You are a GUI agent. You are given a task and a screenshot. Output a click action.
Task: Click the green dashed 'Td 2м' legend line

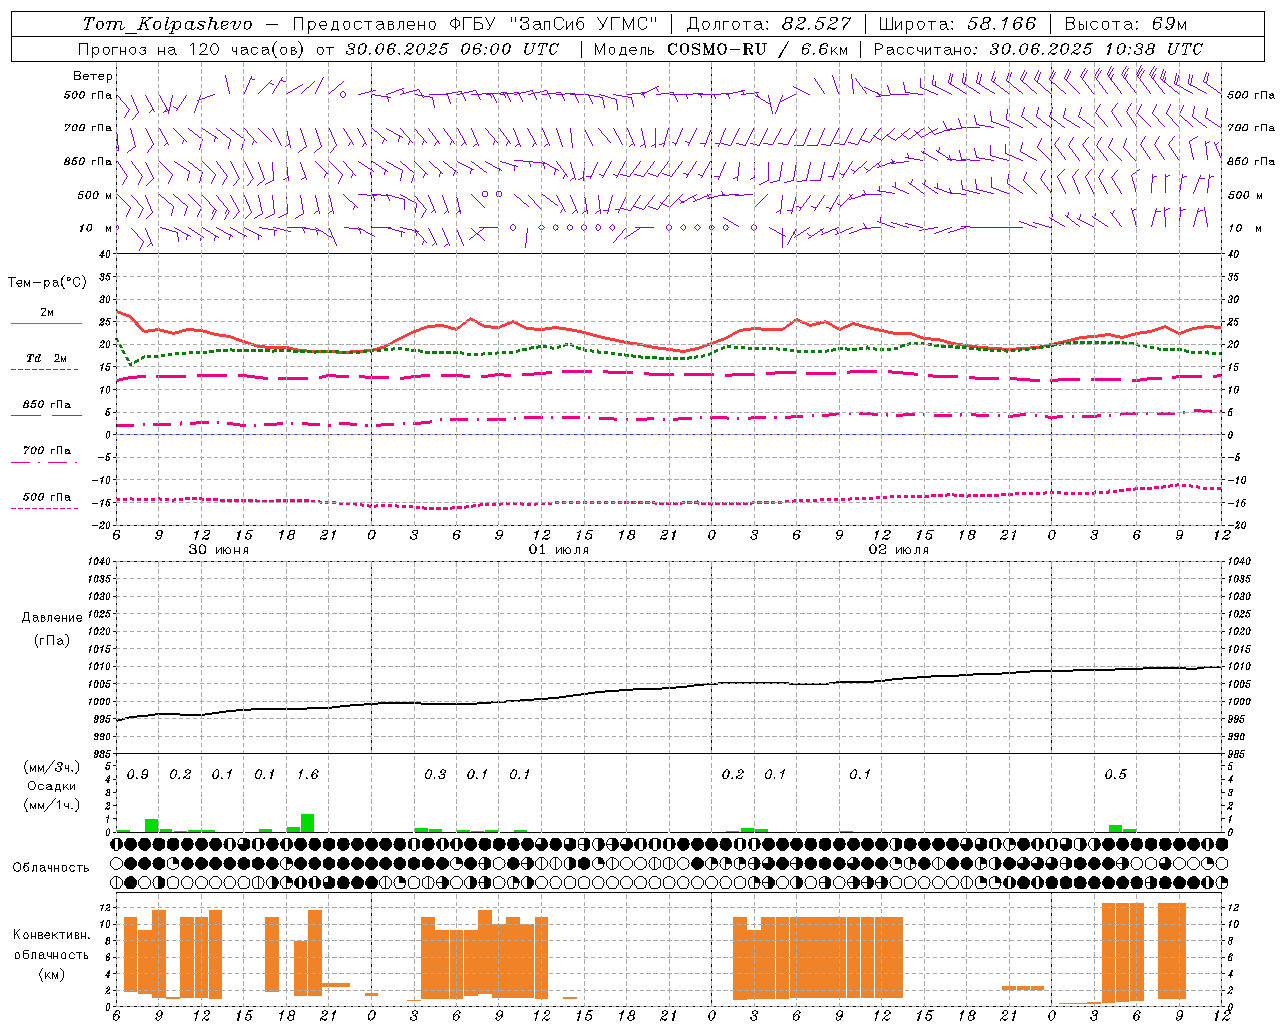[44, 370]
